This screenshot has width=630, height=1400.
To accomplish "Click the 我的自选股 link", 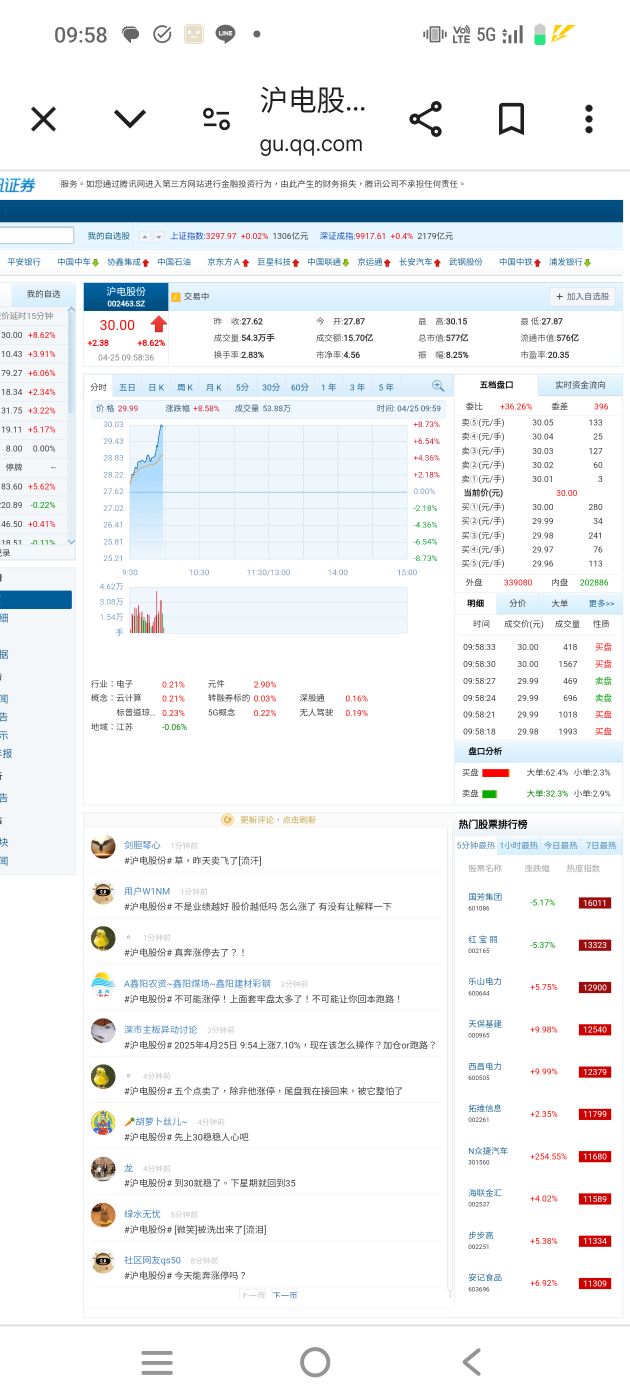I will tap(108, 236).
